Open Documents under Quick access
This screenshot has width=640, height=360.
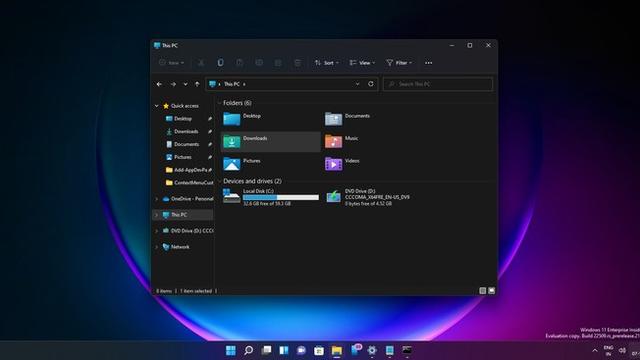pos(186,144)
